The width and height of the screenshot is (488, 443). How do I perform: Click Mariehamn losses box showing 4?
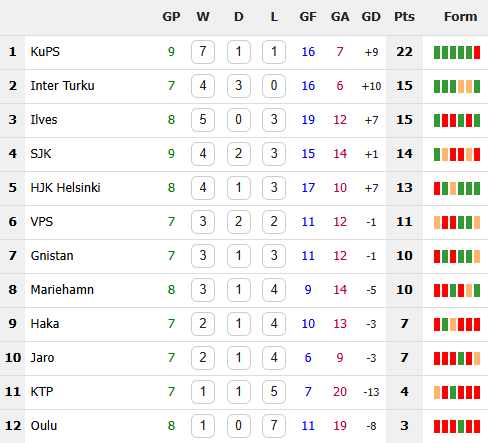274,290
